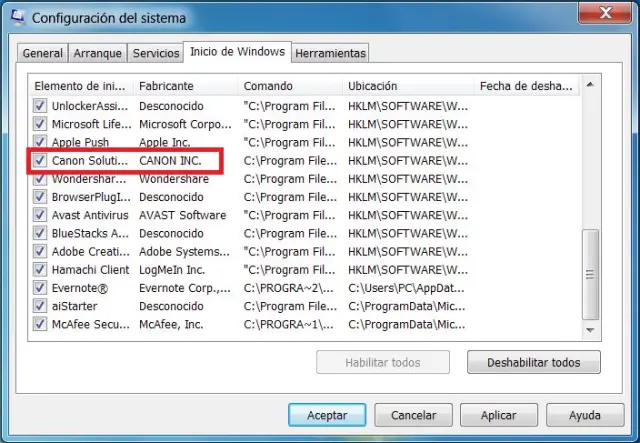
Task: Click the list scrollbar up arrow
Action: pyautogui.click(x=590, y=85)
